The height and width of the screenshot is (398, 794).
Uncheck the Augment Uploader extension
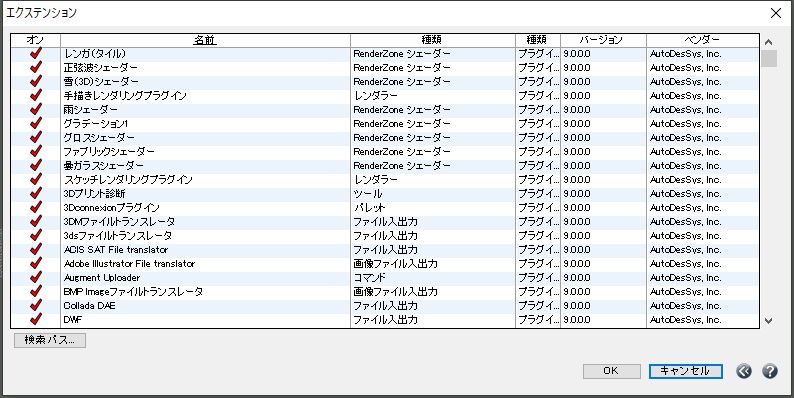click(x=35, y=278)
